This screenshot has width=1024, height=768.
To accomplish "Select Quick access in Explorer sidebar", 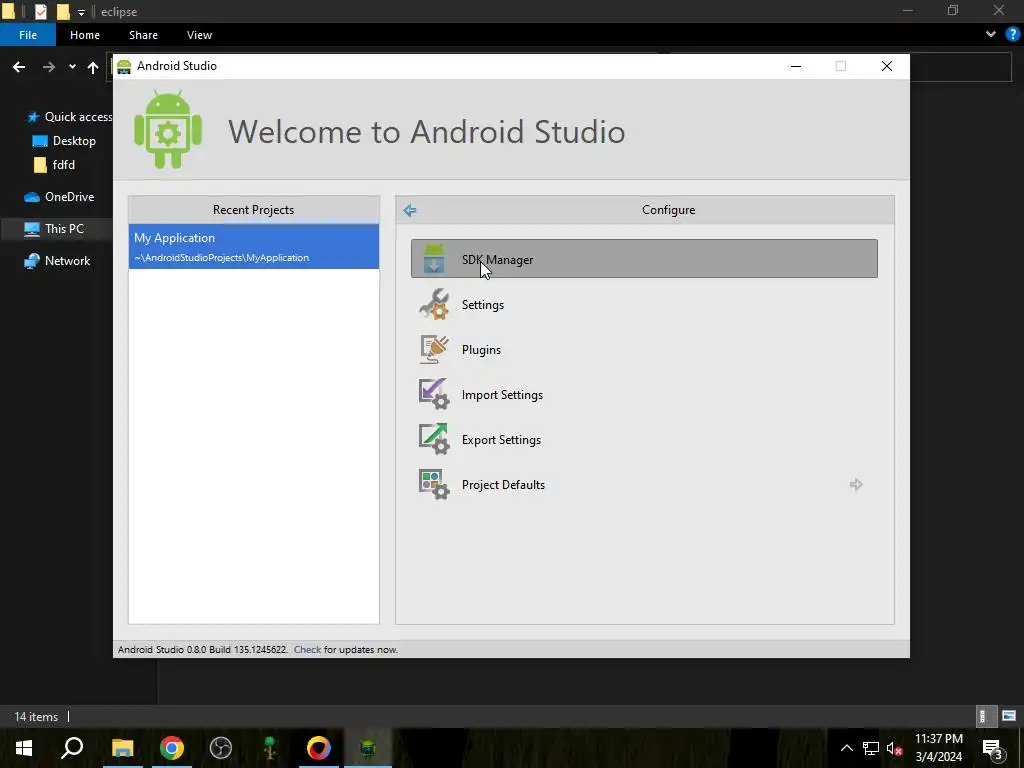I will pyautogui.click(x=69, y=117).
